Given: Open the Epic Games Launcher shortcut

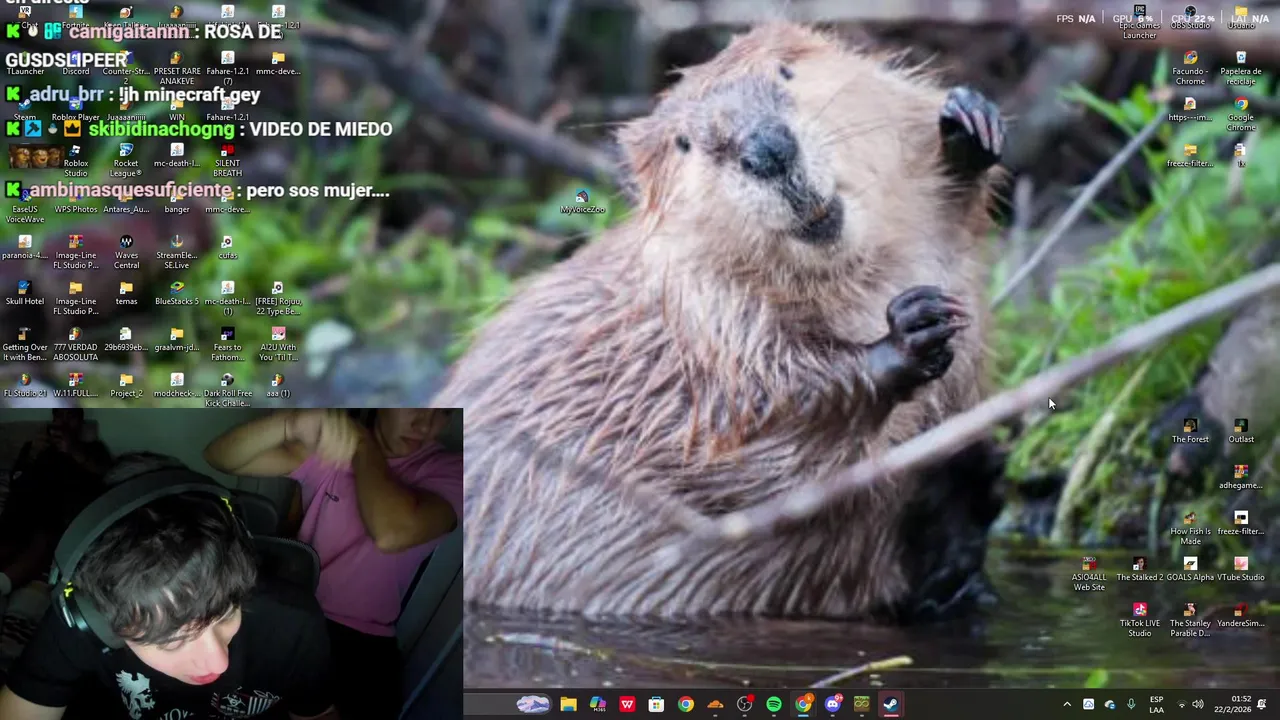Looking at the screenshot, I should coord(1139,24).
